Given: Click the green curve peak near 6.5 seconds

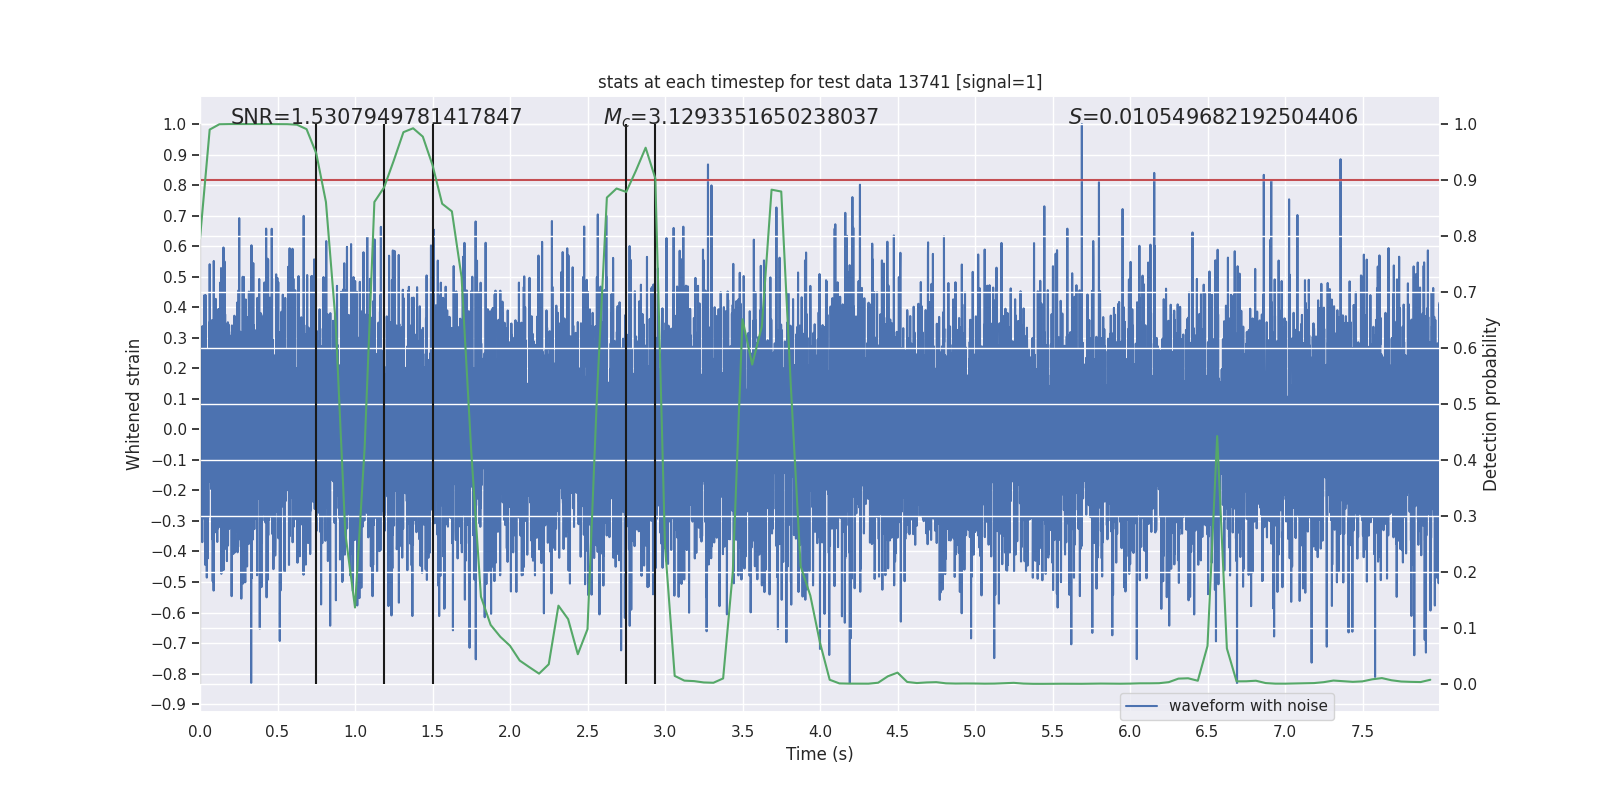Looking at the screenshot, I should pyautogui.click(x=1217, y=437).
